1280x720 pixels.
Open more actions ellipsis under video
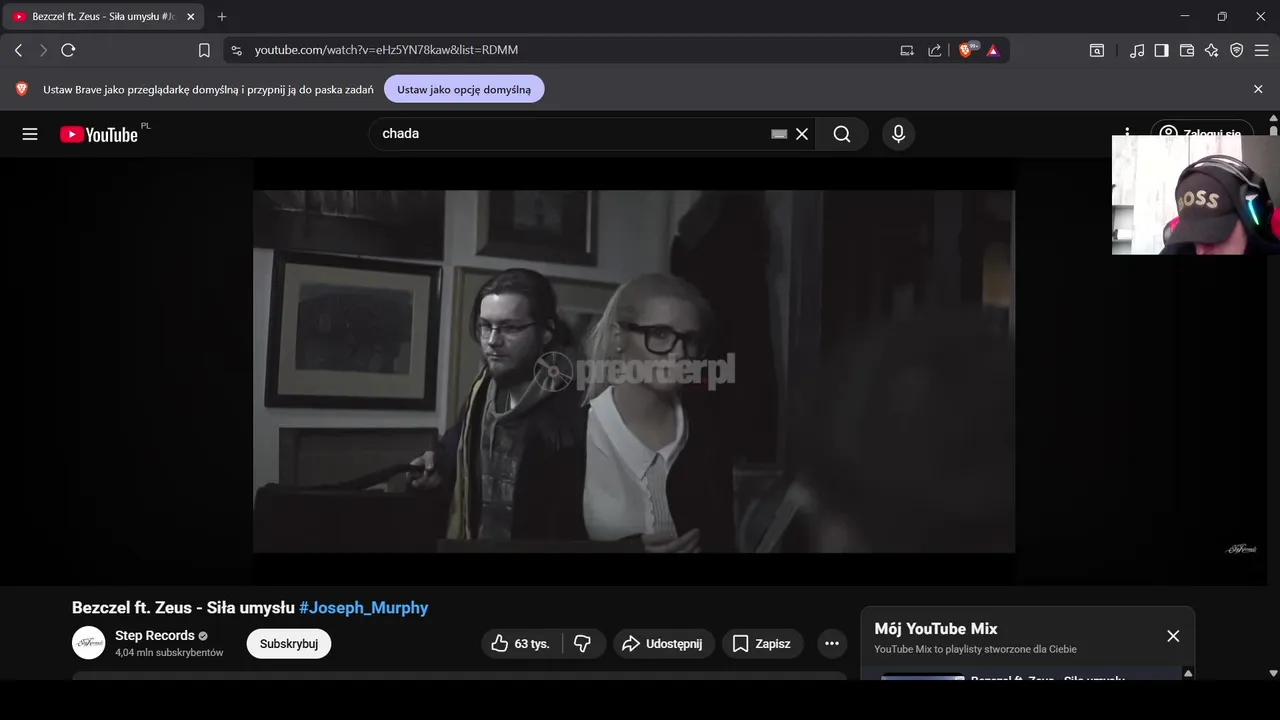pyautogui.click(x=832, y=644)
